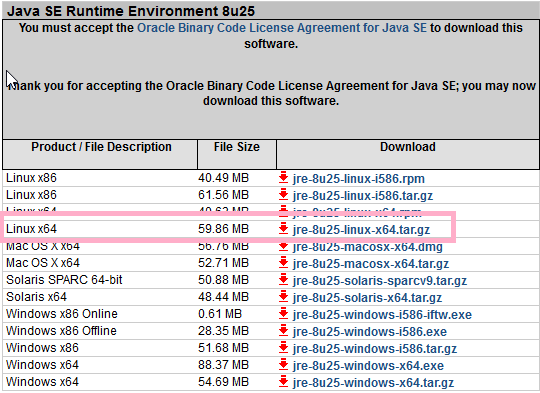Image resolution: width=540 pixels, height=393 pixels.
Task: Click red download arrow for solaris-sparcv9.tar.gz
Action: (283, 279)
